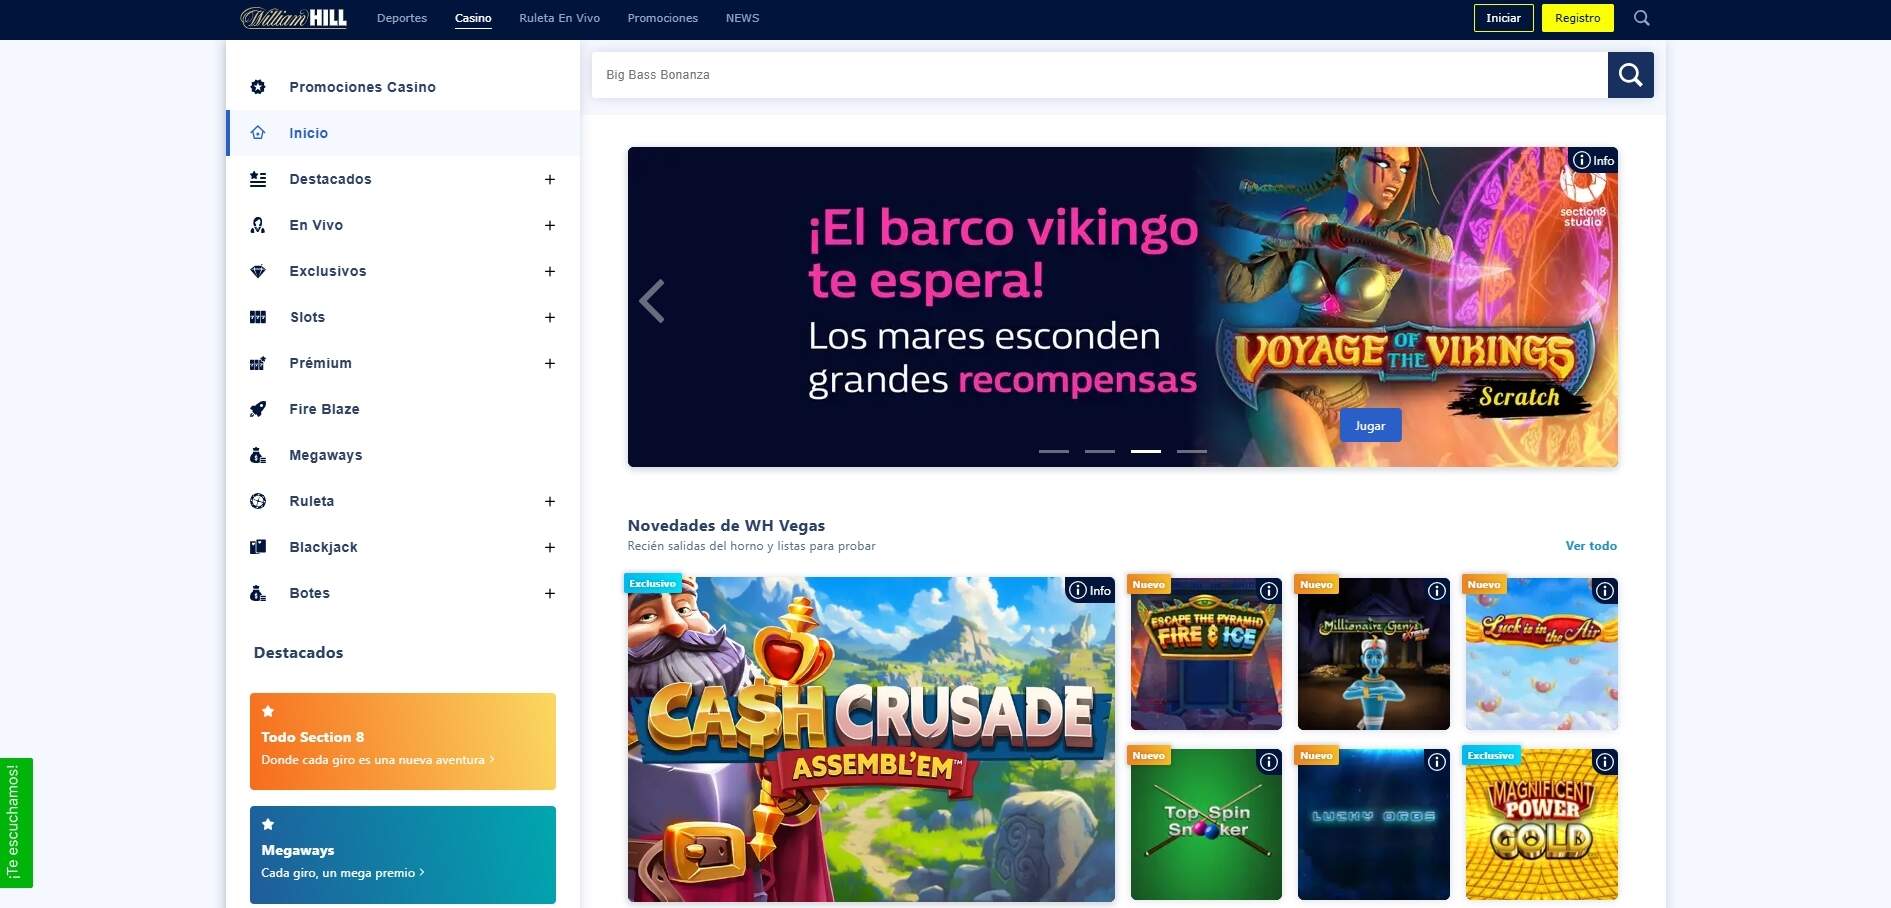Jump to the first banner slide indicator
This screenshot has height=908, width=1891.
(1054, 451)
